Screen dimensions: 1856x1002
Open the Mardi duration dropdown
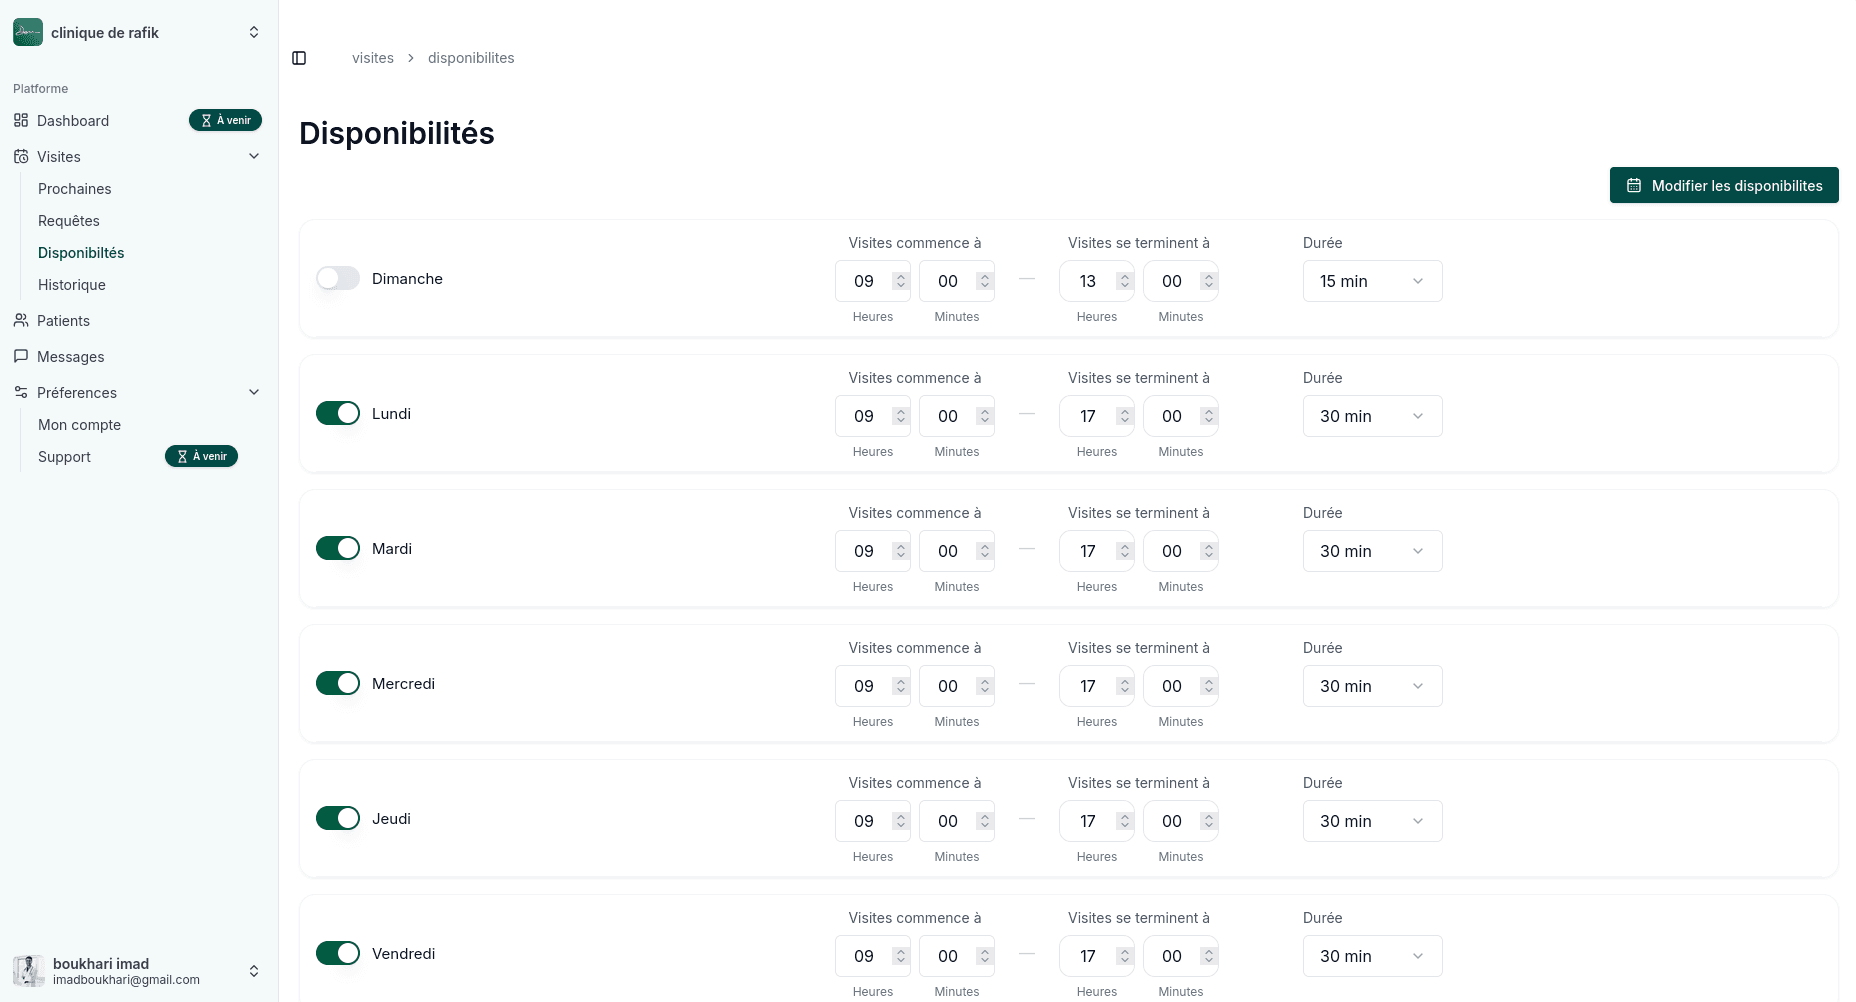tap(1372, 551)
